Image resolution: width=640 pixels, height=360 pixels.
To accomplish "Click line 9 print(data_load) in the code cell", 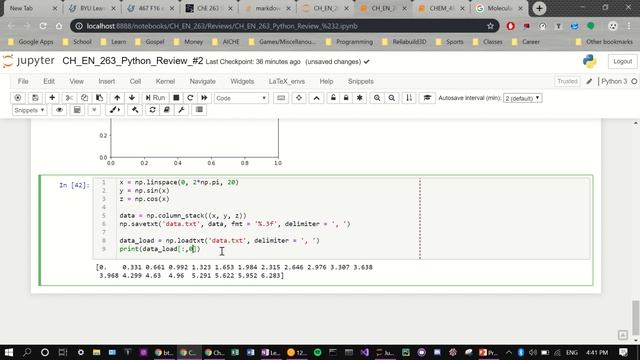I will 160,249.
